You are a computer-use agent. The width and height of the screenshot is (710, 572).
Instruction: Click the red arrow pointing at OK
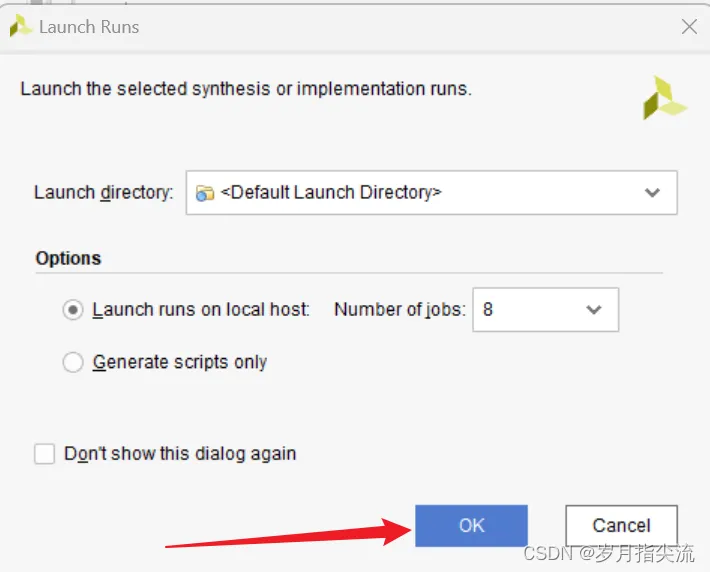point(288,534)
